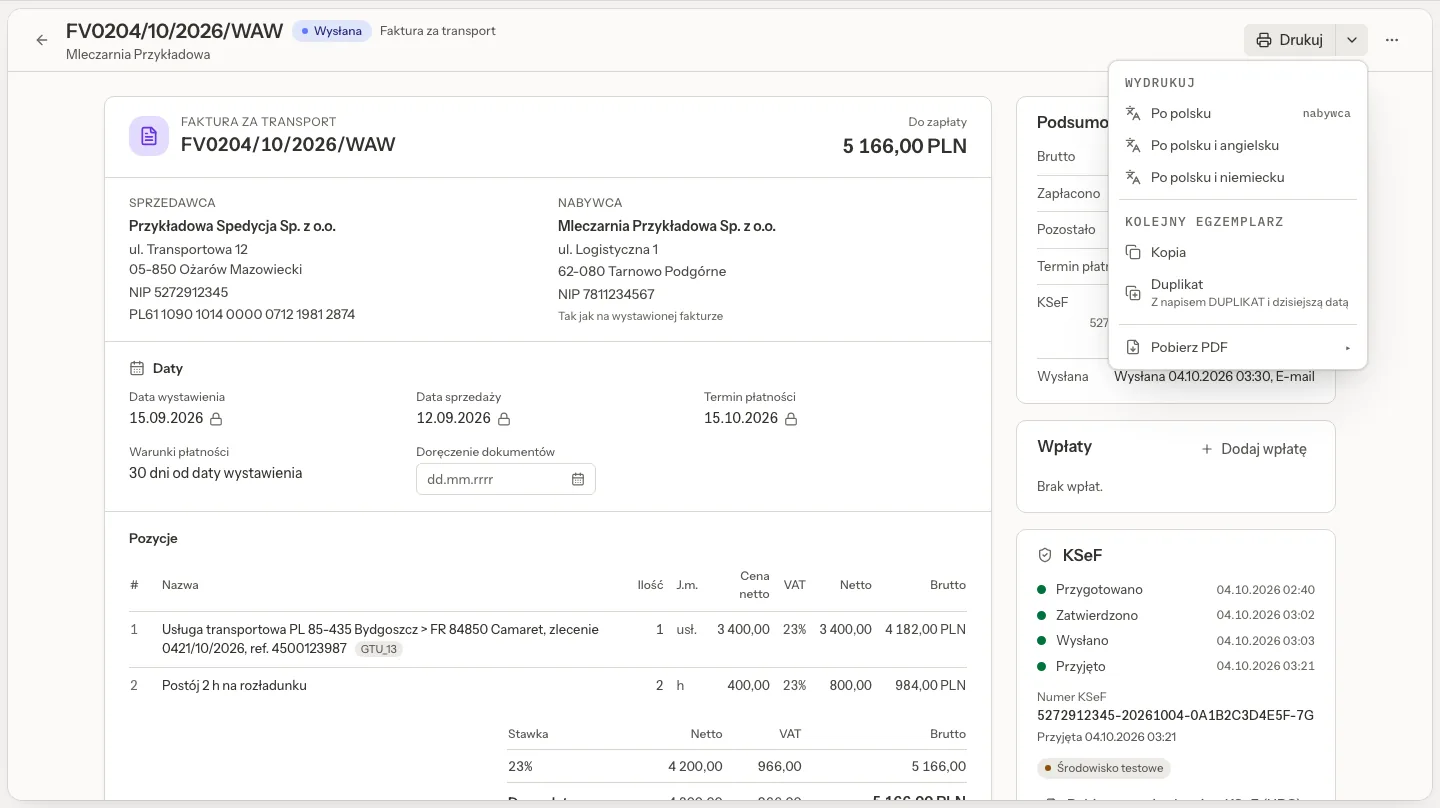1440x808 pixels.
Task: Select the buyer's "NIP 7811234567" text
Action: pos(607,294)
